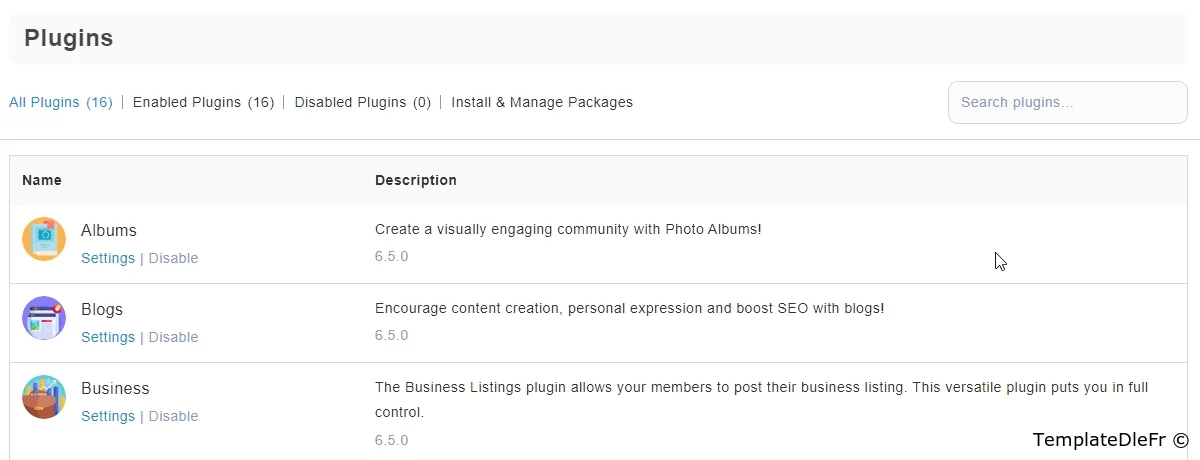This screenshot has width=1200, height=460.
Task: Click the Blogs plugin icon
Action: [44, 318]
